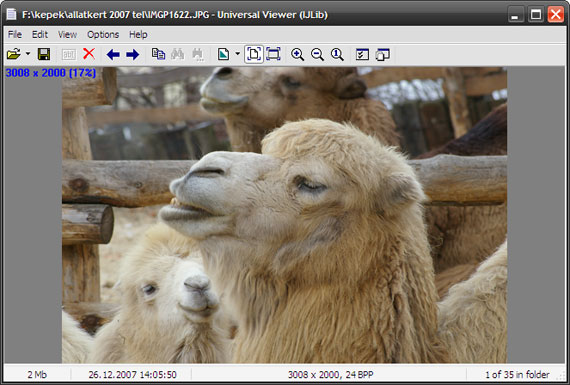Click the copy-to-clipboard icon
570x385 pixels.
(158, 54)
